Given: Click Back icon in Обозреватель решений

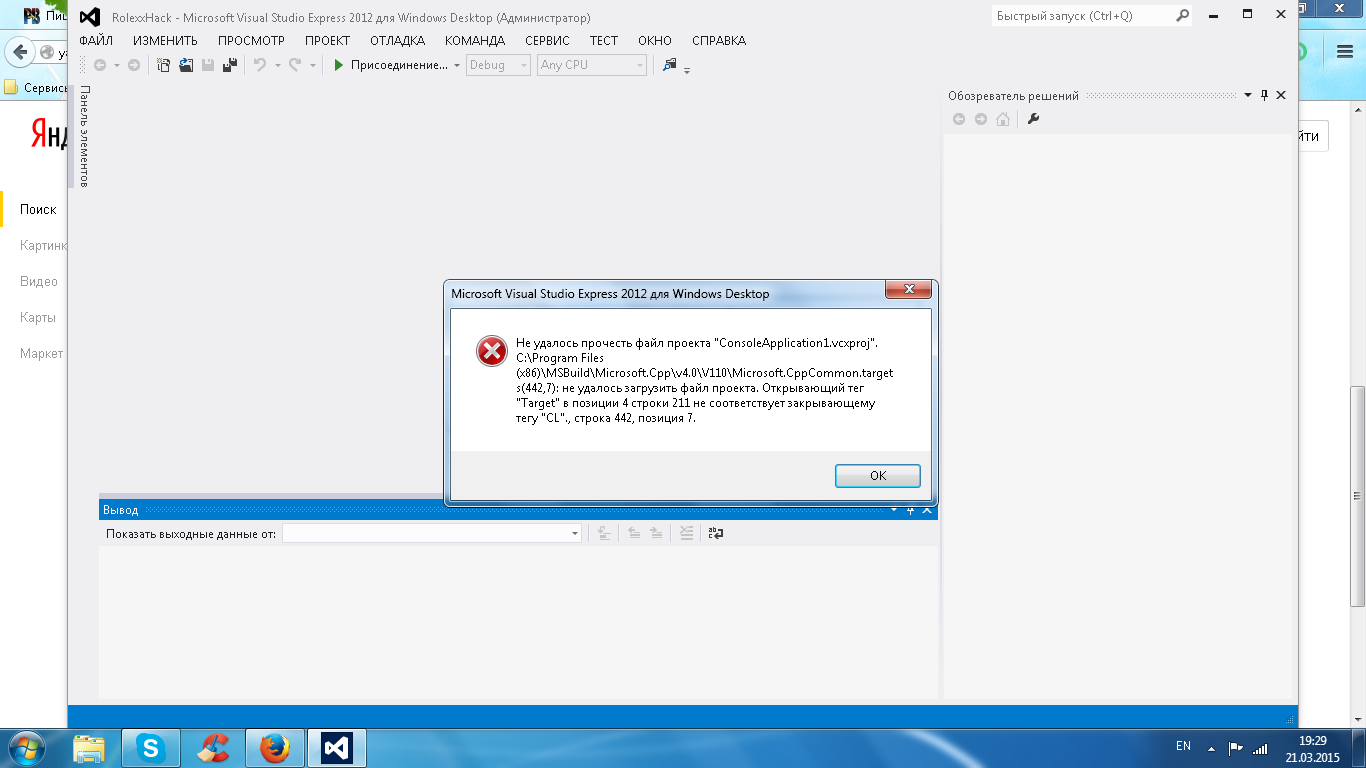Looking at the screenshot, I should [x=959, y=119].
